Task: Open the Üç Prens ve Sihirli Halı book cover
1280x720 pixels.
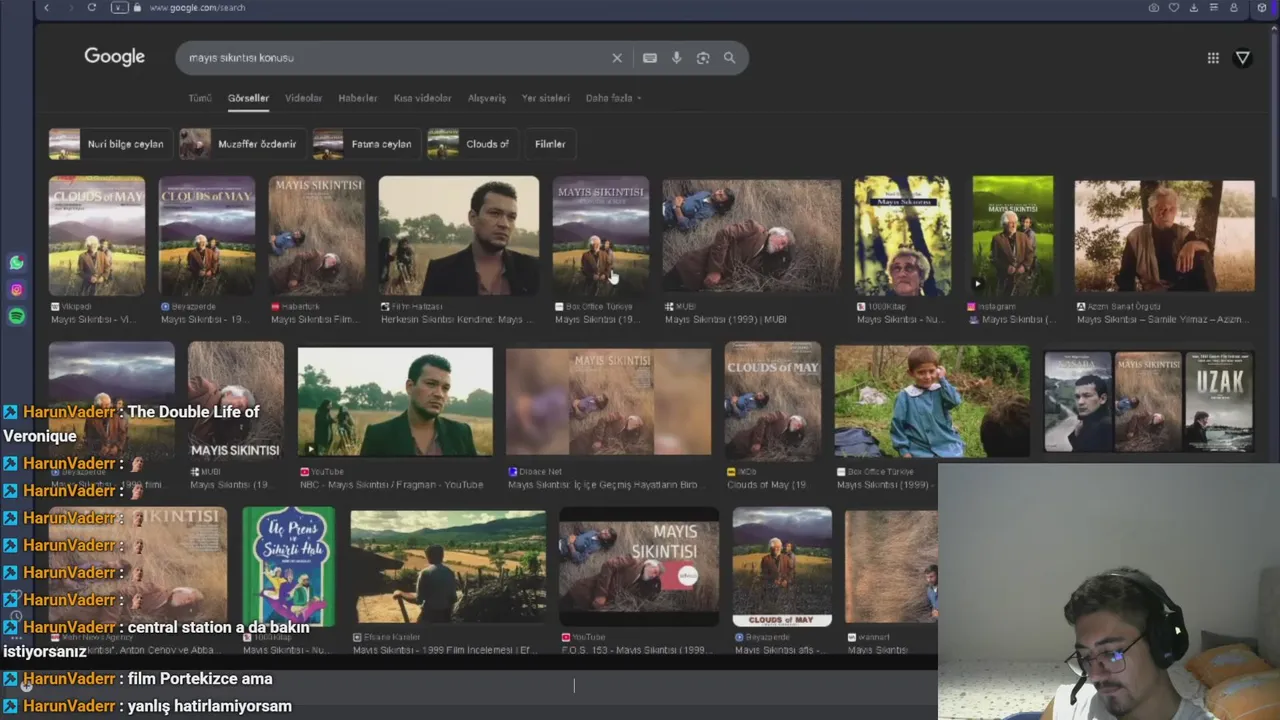Action: pyautogui.click(x=288, y=567)
